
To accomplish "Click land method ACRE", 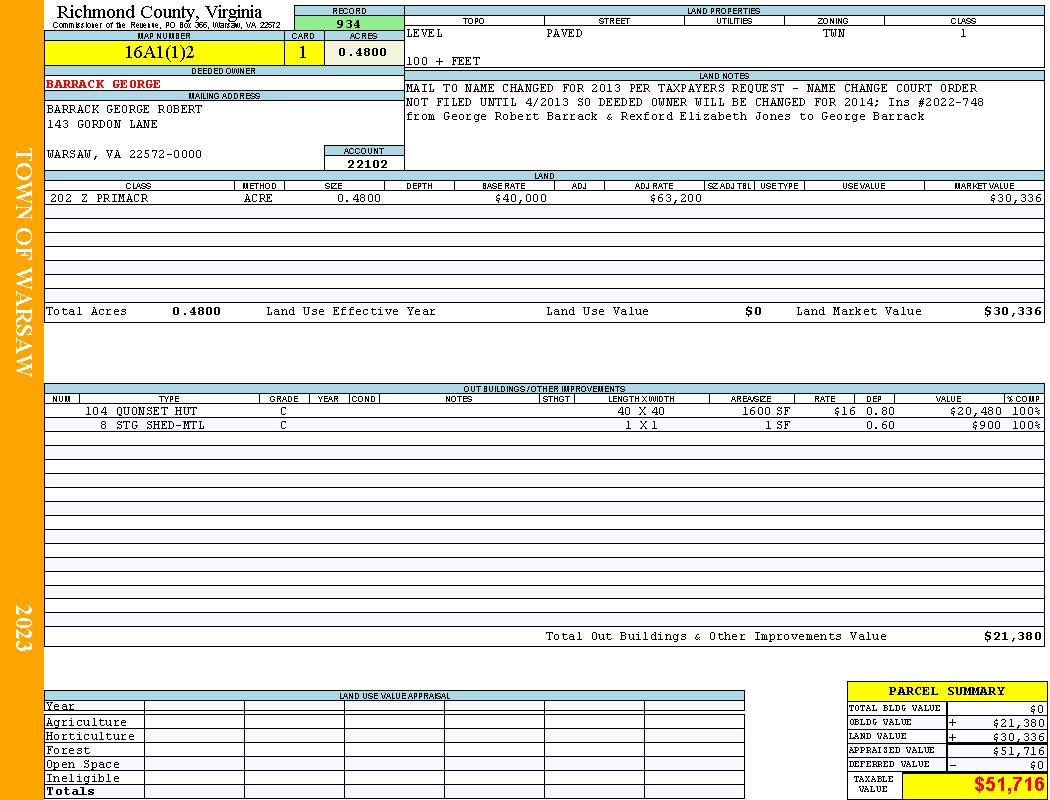I will (258, 198).
